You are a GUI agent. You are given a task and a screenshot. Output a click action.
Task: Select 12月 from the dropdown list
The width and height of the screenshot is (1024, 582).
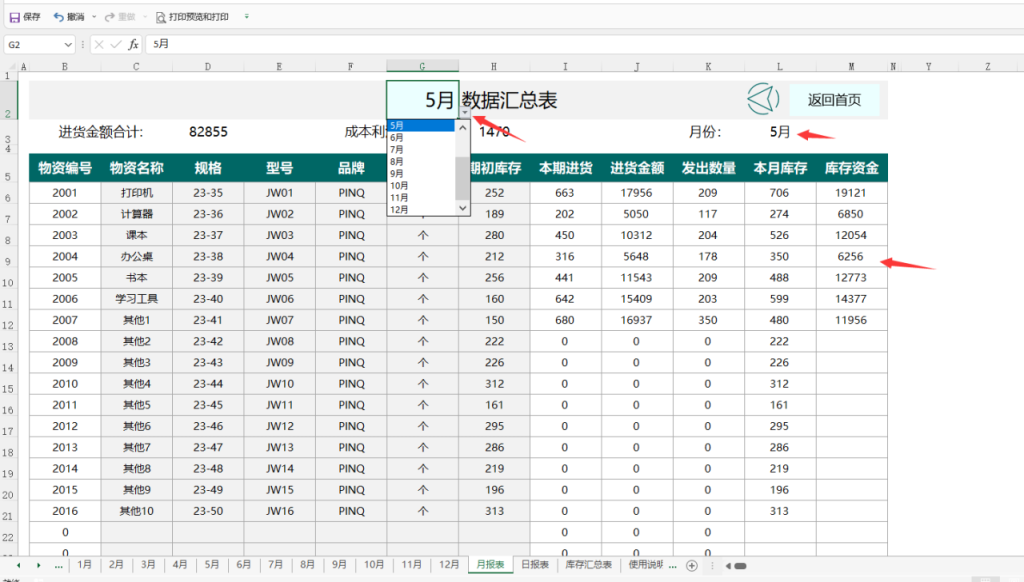421,210
